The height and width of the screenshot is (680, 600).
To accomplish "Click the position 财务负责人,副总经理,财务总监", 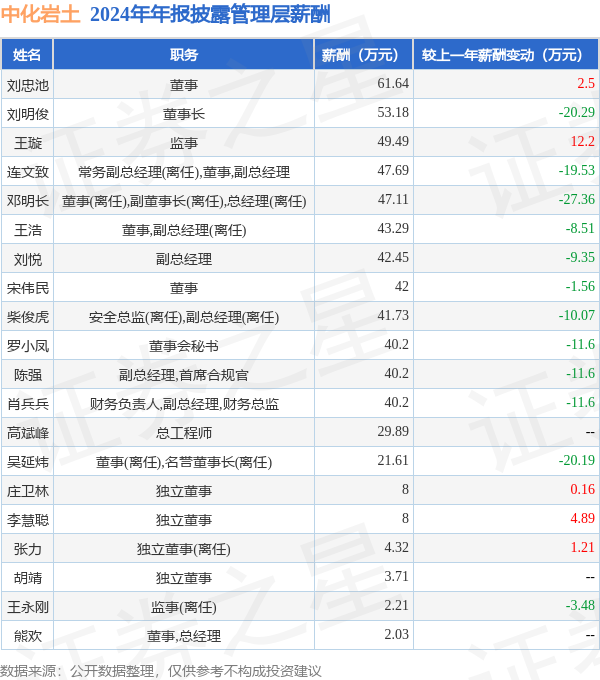I will [184, 404].
